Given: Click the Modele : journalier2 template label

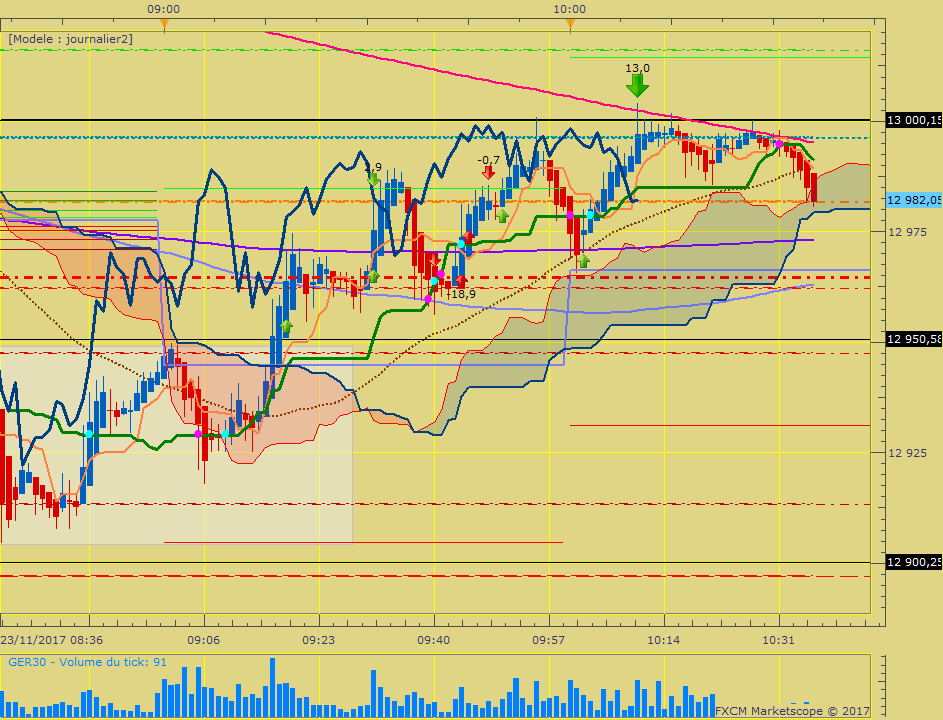Looking at the screenshot, I should 70,39.
